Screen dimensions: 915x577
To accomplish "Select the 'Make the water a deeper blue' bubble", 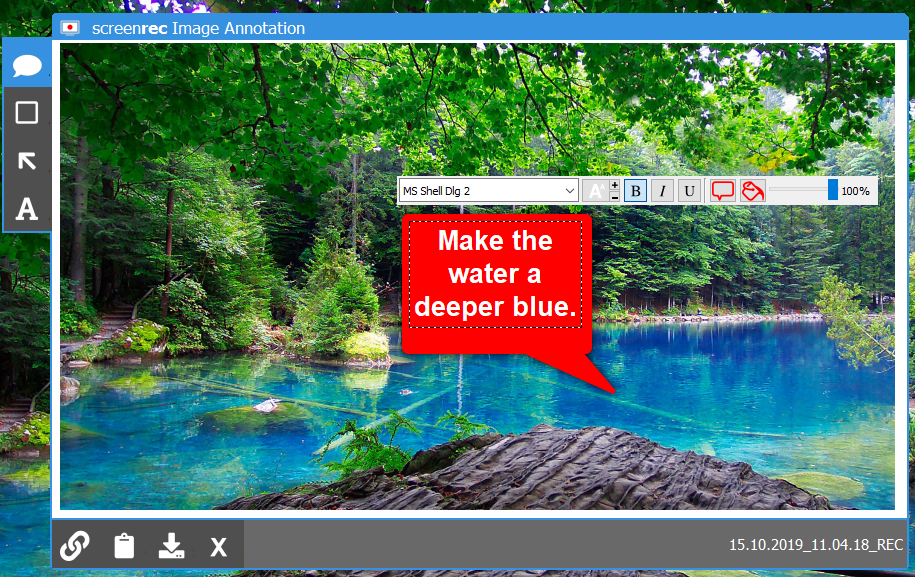I will [496, 274].
